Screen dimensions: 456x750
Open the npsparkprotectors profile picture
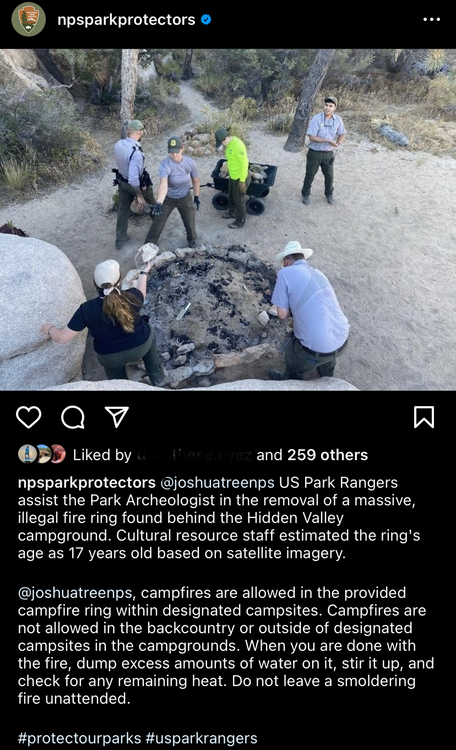click(28, 20)
